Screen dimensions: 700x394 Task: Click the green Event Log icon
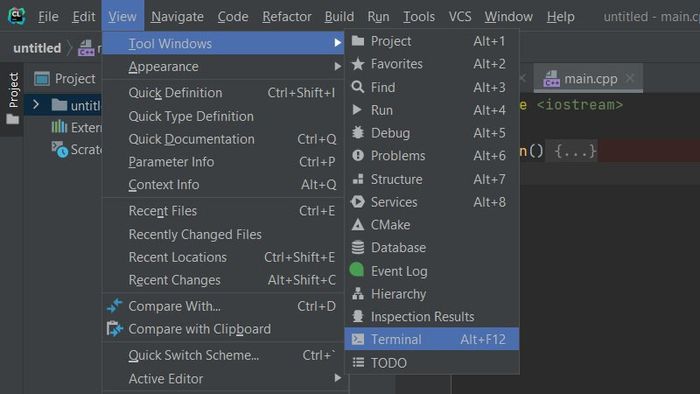(x=357, y=270)
